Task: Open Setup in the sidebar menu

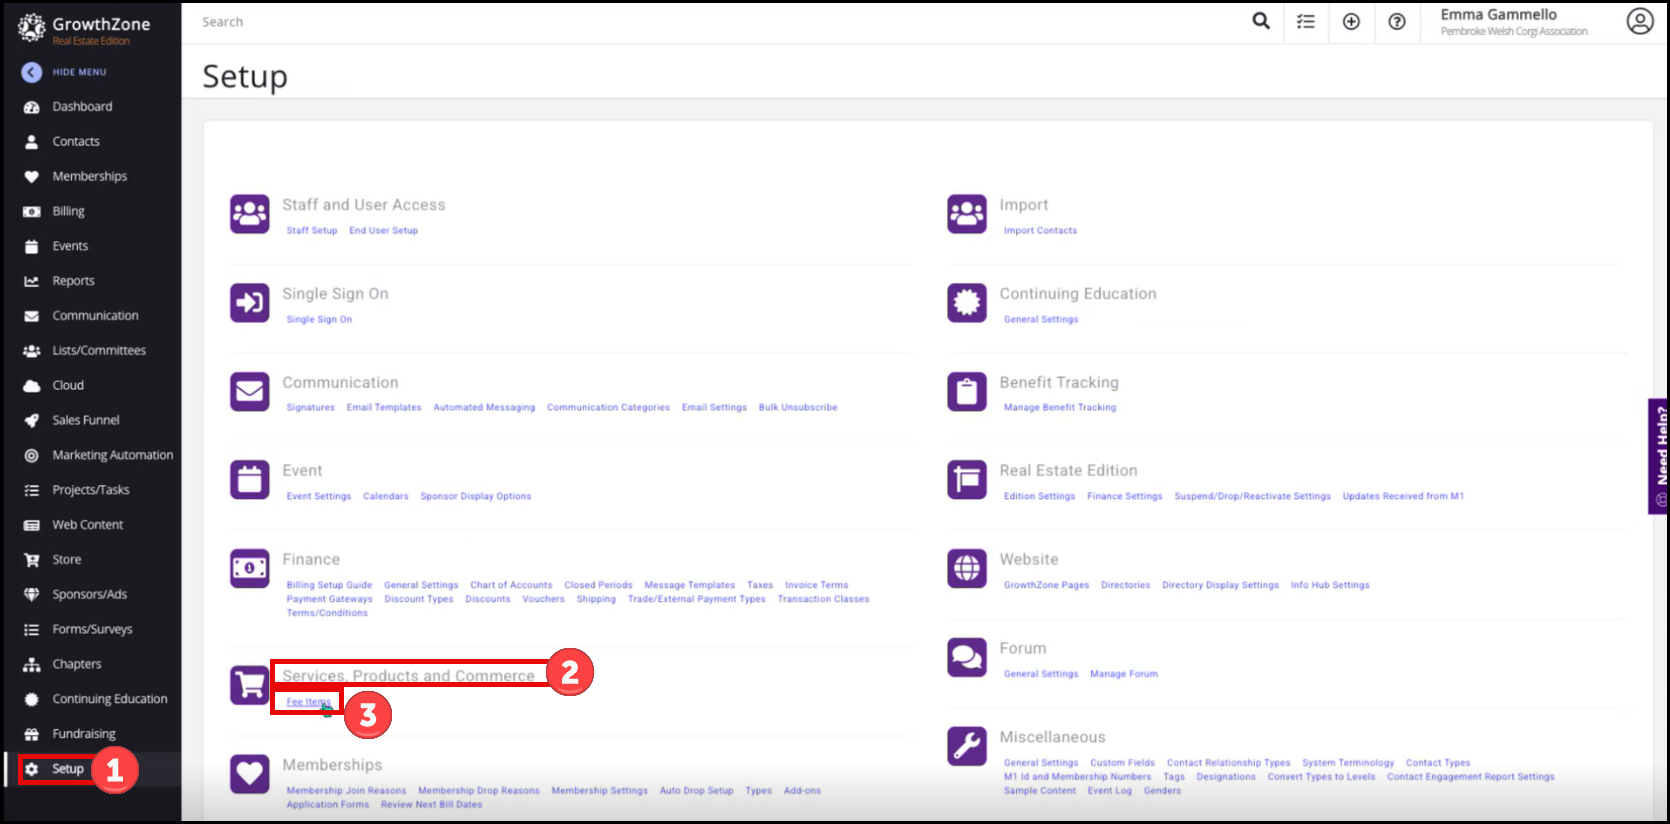Action: [67, 769]
